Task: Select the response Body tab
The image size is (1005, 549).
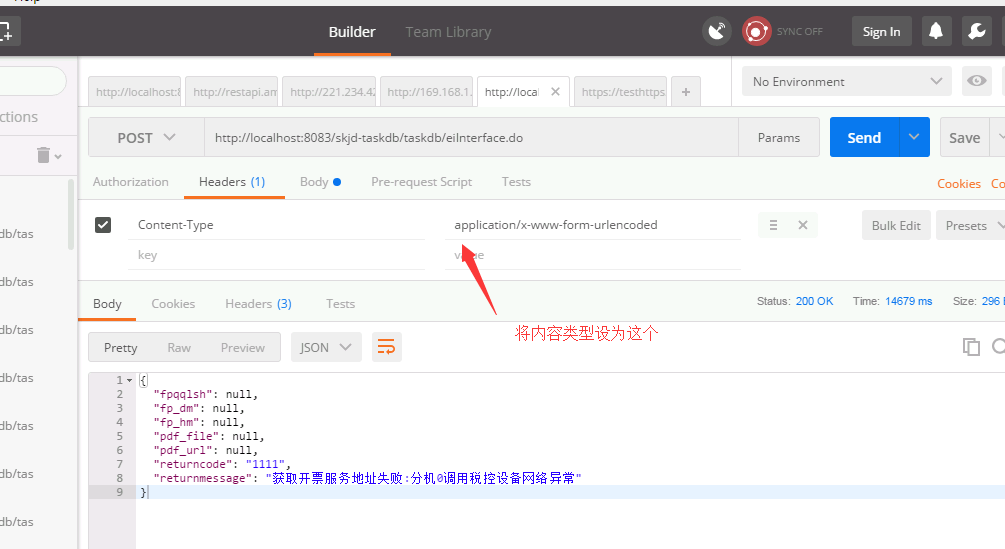Action: pyautogui.click(x=107, y=304)
